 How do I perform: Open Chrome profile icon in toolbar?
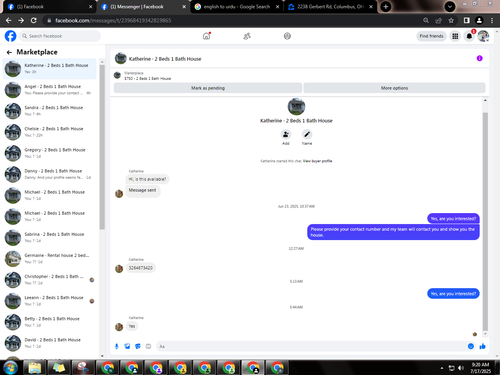click(479, 21)
